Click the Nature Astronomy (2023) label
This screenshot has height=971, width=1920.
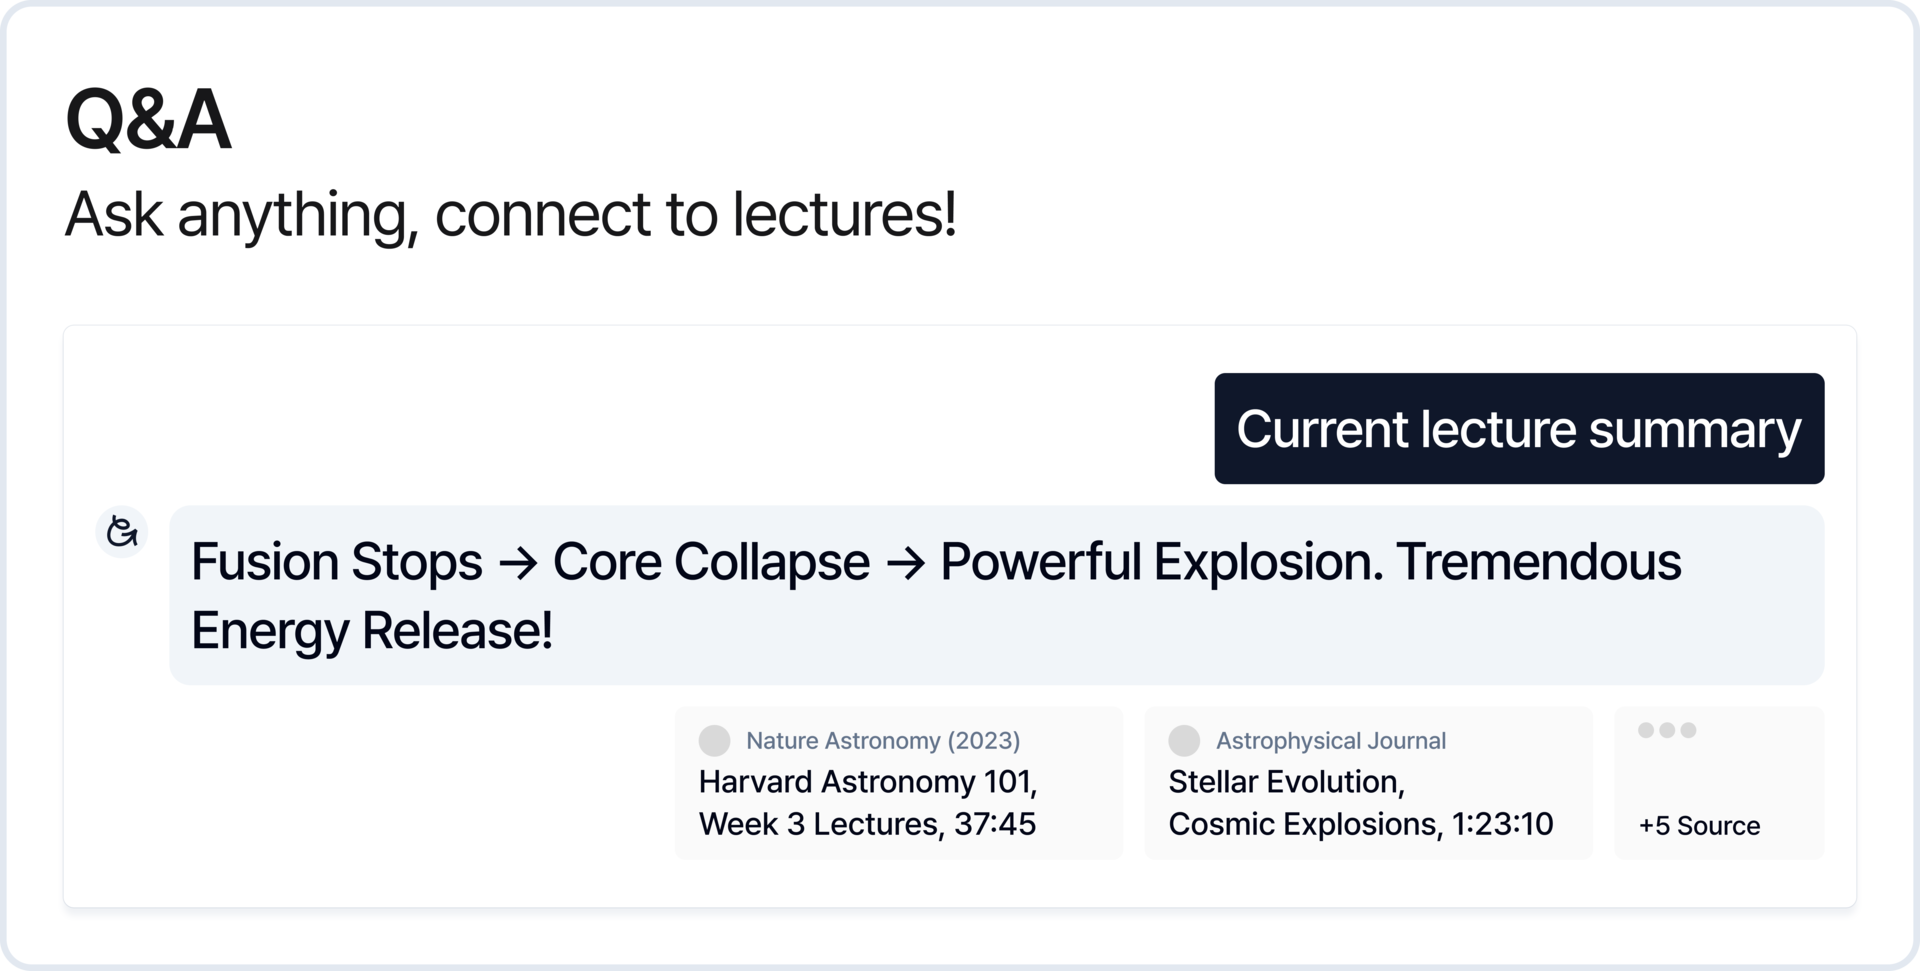883,741
